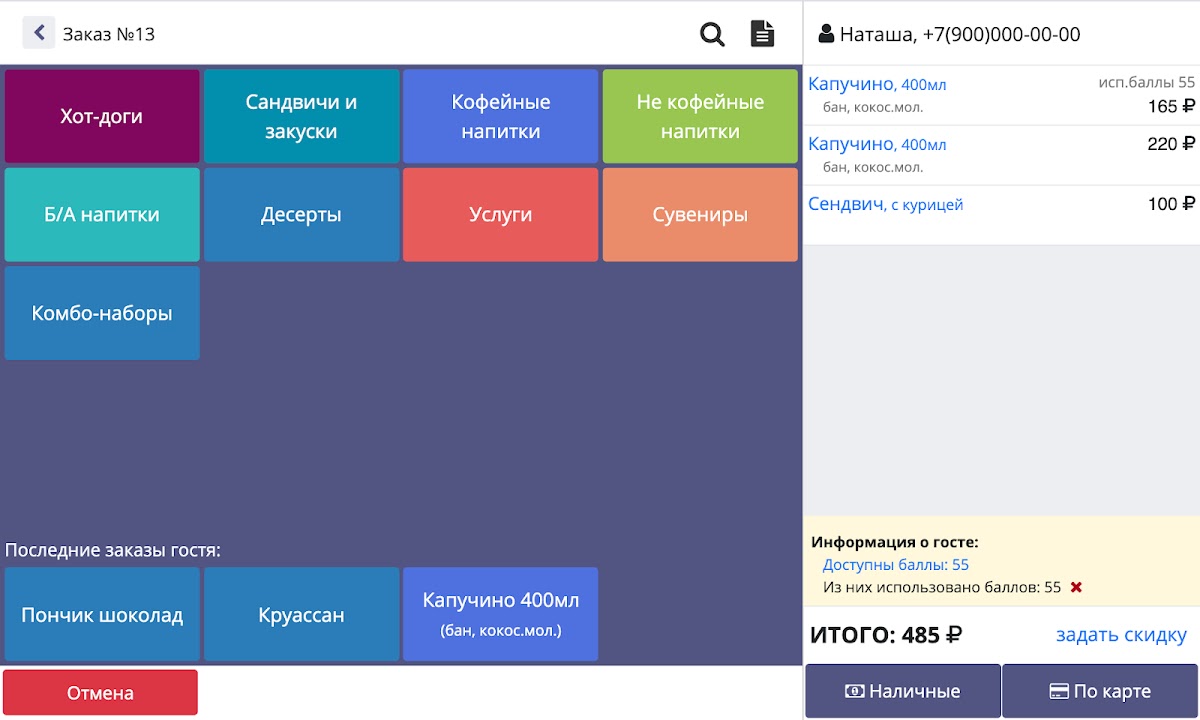
Task: Open the Сувениры category tile
Action: pyautogui.click(x=700, y=215)
